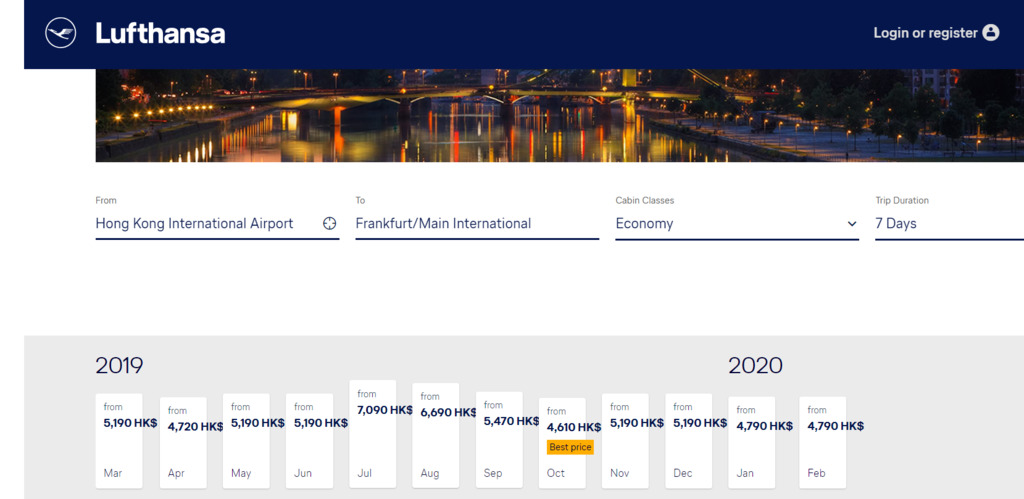Viewport: 1024px width, 499px height.
Task: Select the April 4,720 HK$ bar
Action: click(x=183, y=443)
